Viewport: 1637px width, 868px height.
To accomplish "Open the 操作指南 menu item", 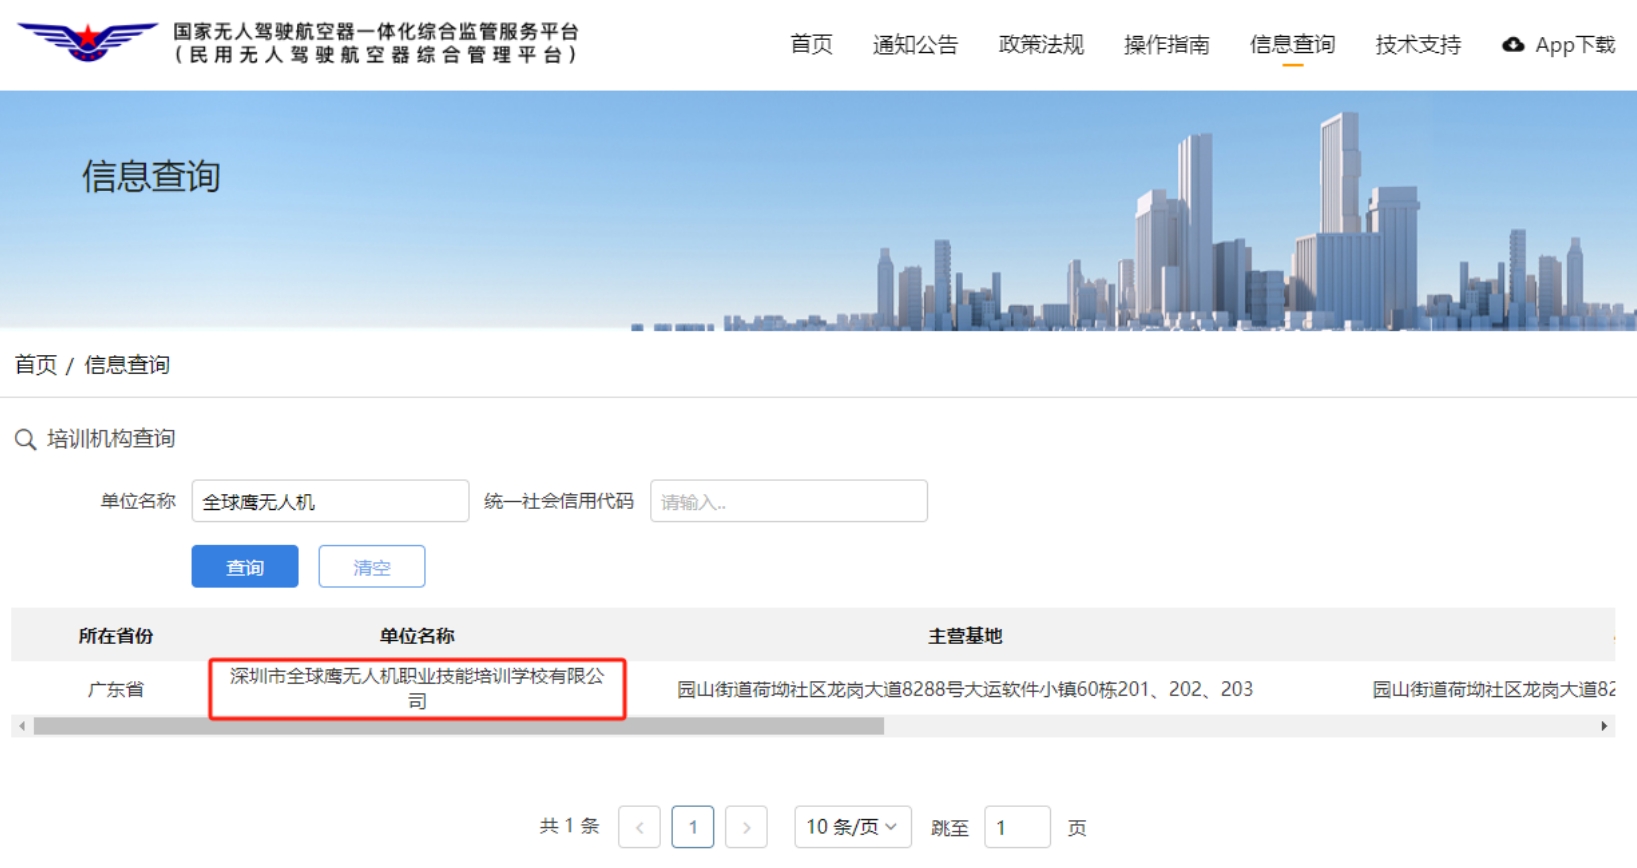I will pyautogui.click(x=1166, y=45).
